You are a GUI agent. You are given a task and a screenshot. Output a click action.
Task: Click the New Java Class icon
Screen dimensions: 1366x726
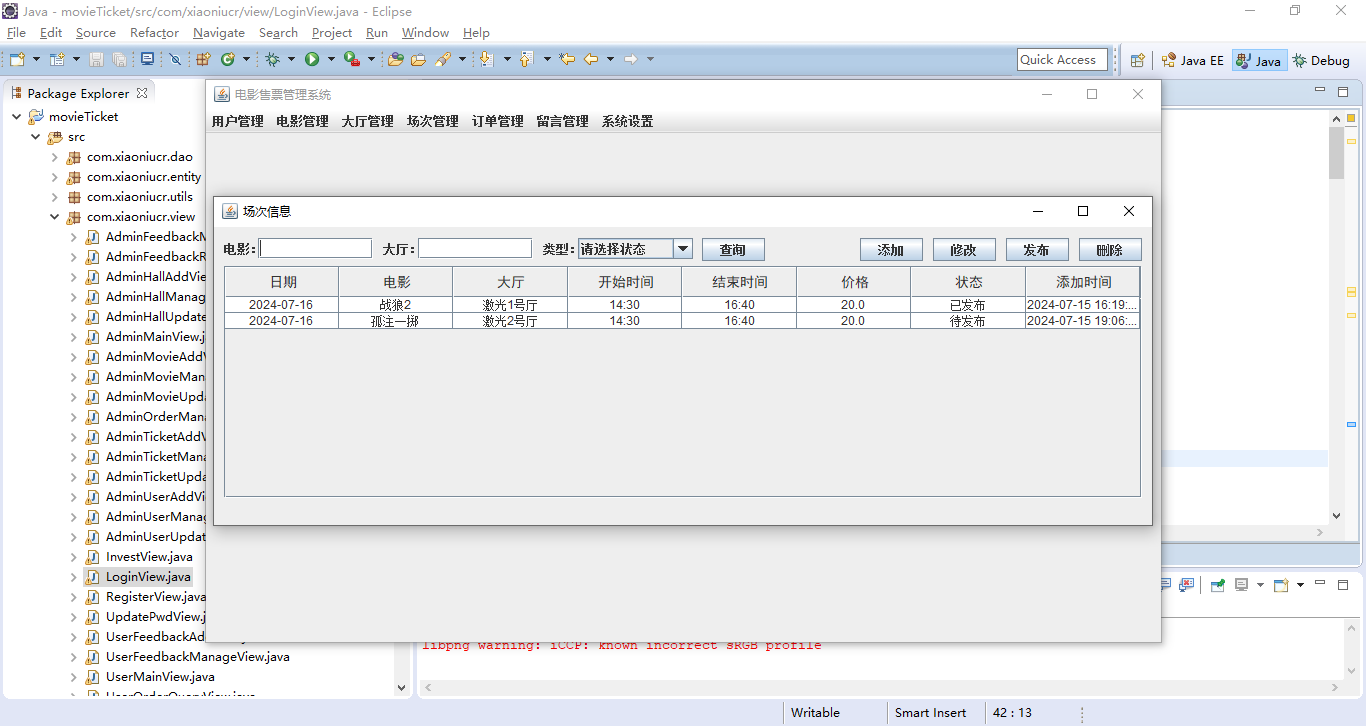228,59
